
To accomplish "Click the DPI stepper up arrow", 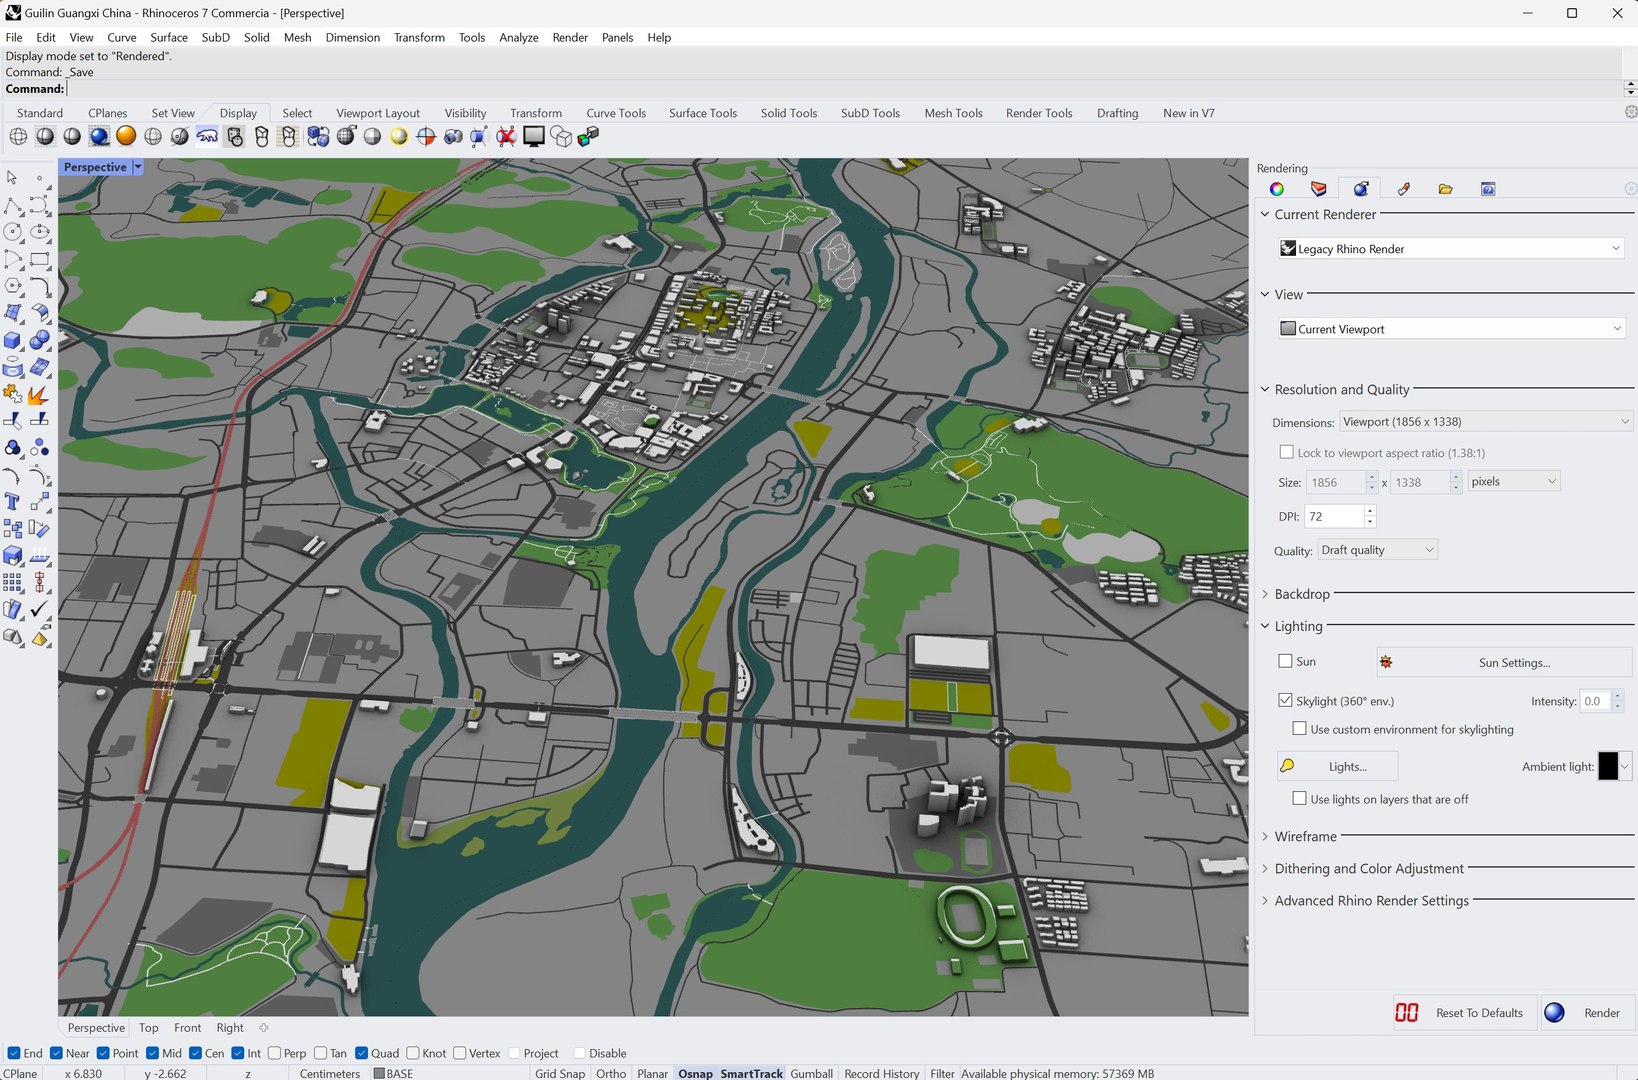I will 1370,511.
